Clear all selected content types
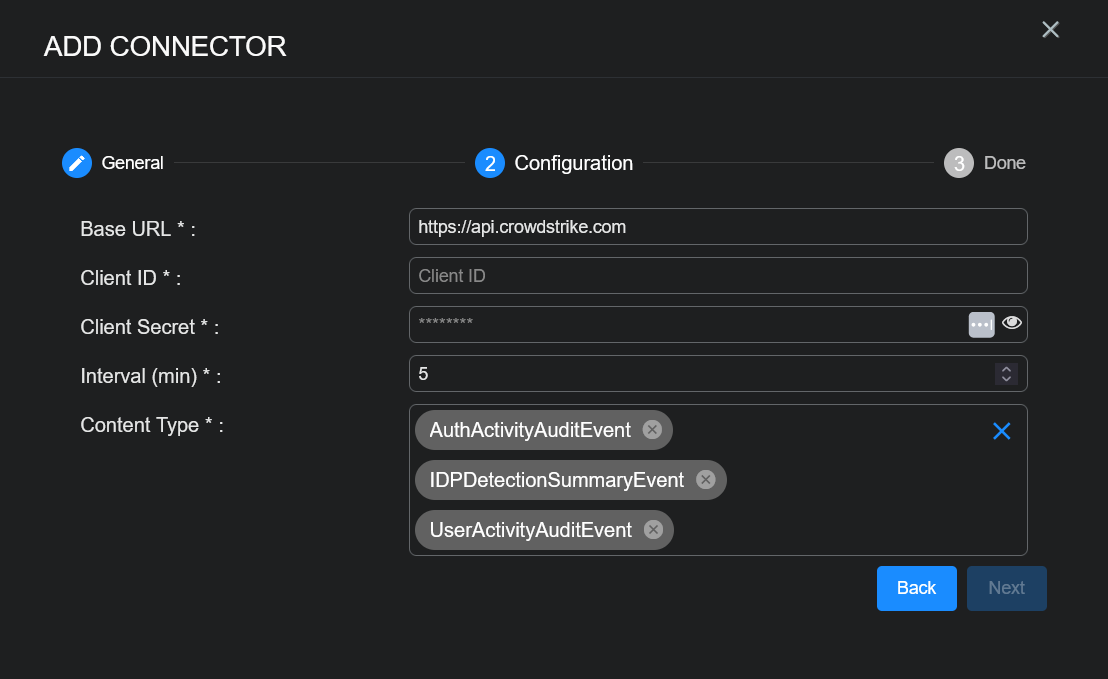1108x679 pixels. (x=1001, y=430)
